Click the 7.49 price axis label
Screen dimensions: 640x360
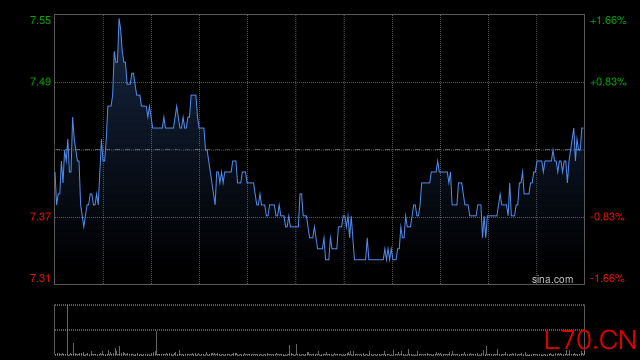click(x=40, y=82)
